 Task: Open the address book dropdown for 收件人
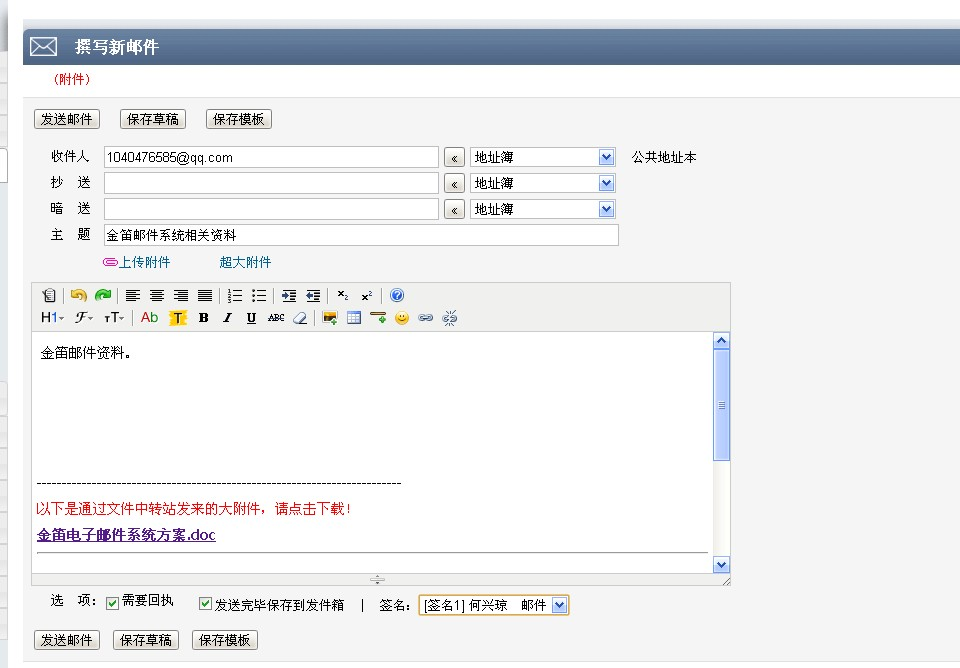pyautogui.click(x=542, y=157)
